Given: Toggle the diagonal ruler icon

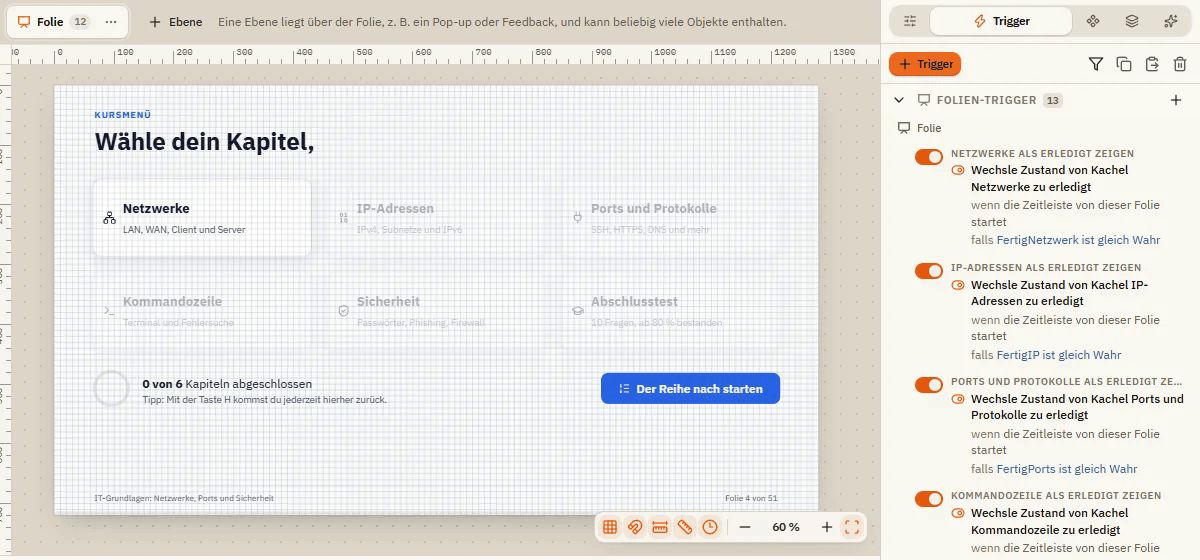Looking at the screenshot, I should 685,527.
